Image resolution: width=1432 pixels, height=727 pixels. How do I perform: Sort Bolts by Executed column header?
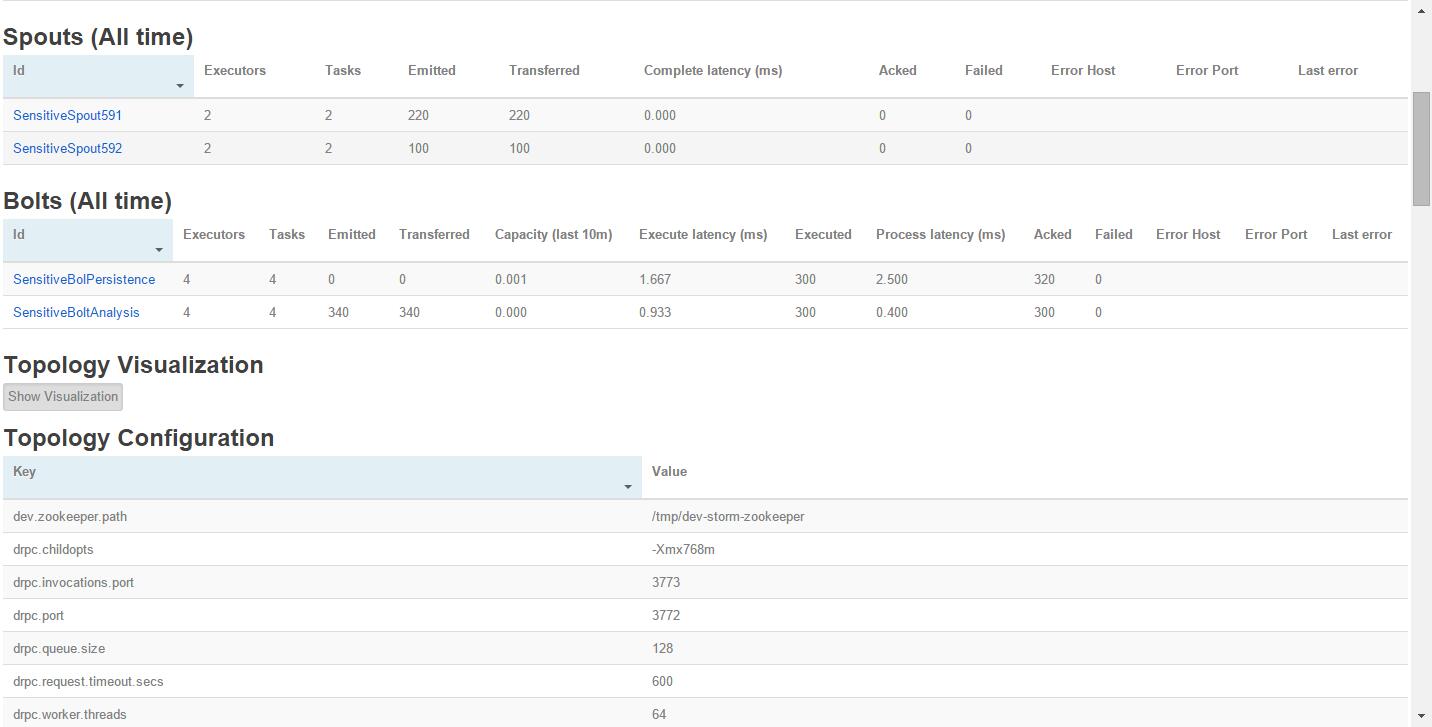[x=823, y=234]
